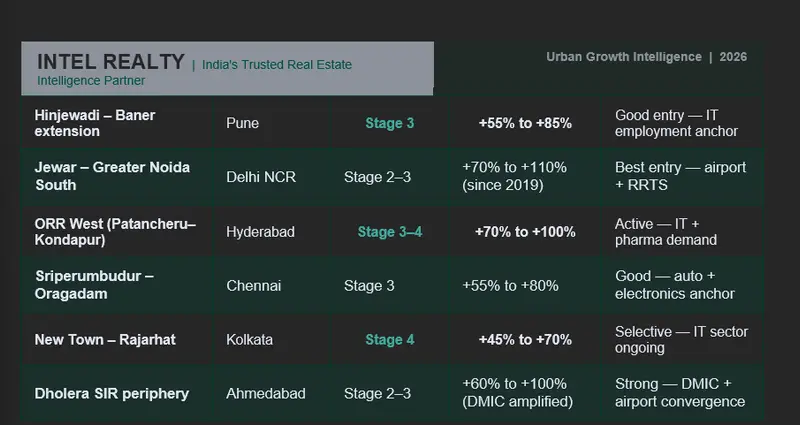Select the green Stage 3 label for Pune
Image resolution: width=800 pixels, height=425 pixels.
390,123
